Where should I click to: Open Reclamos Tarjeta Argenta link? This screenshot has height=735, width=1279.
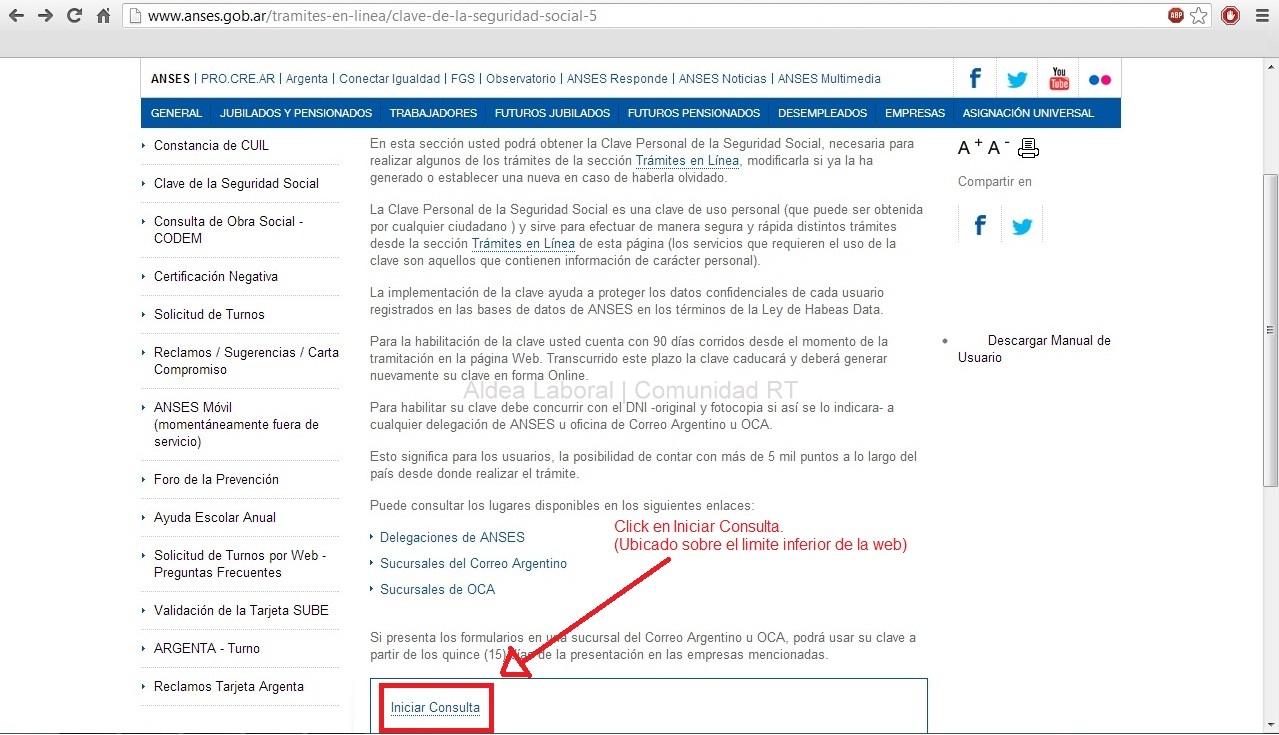(229, 686)
